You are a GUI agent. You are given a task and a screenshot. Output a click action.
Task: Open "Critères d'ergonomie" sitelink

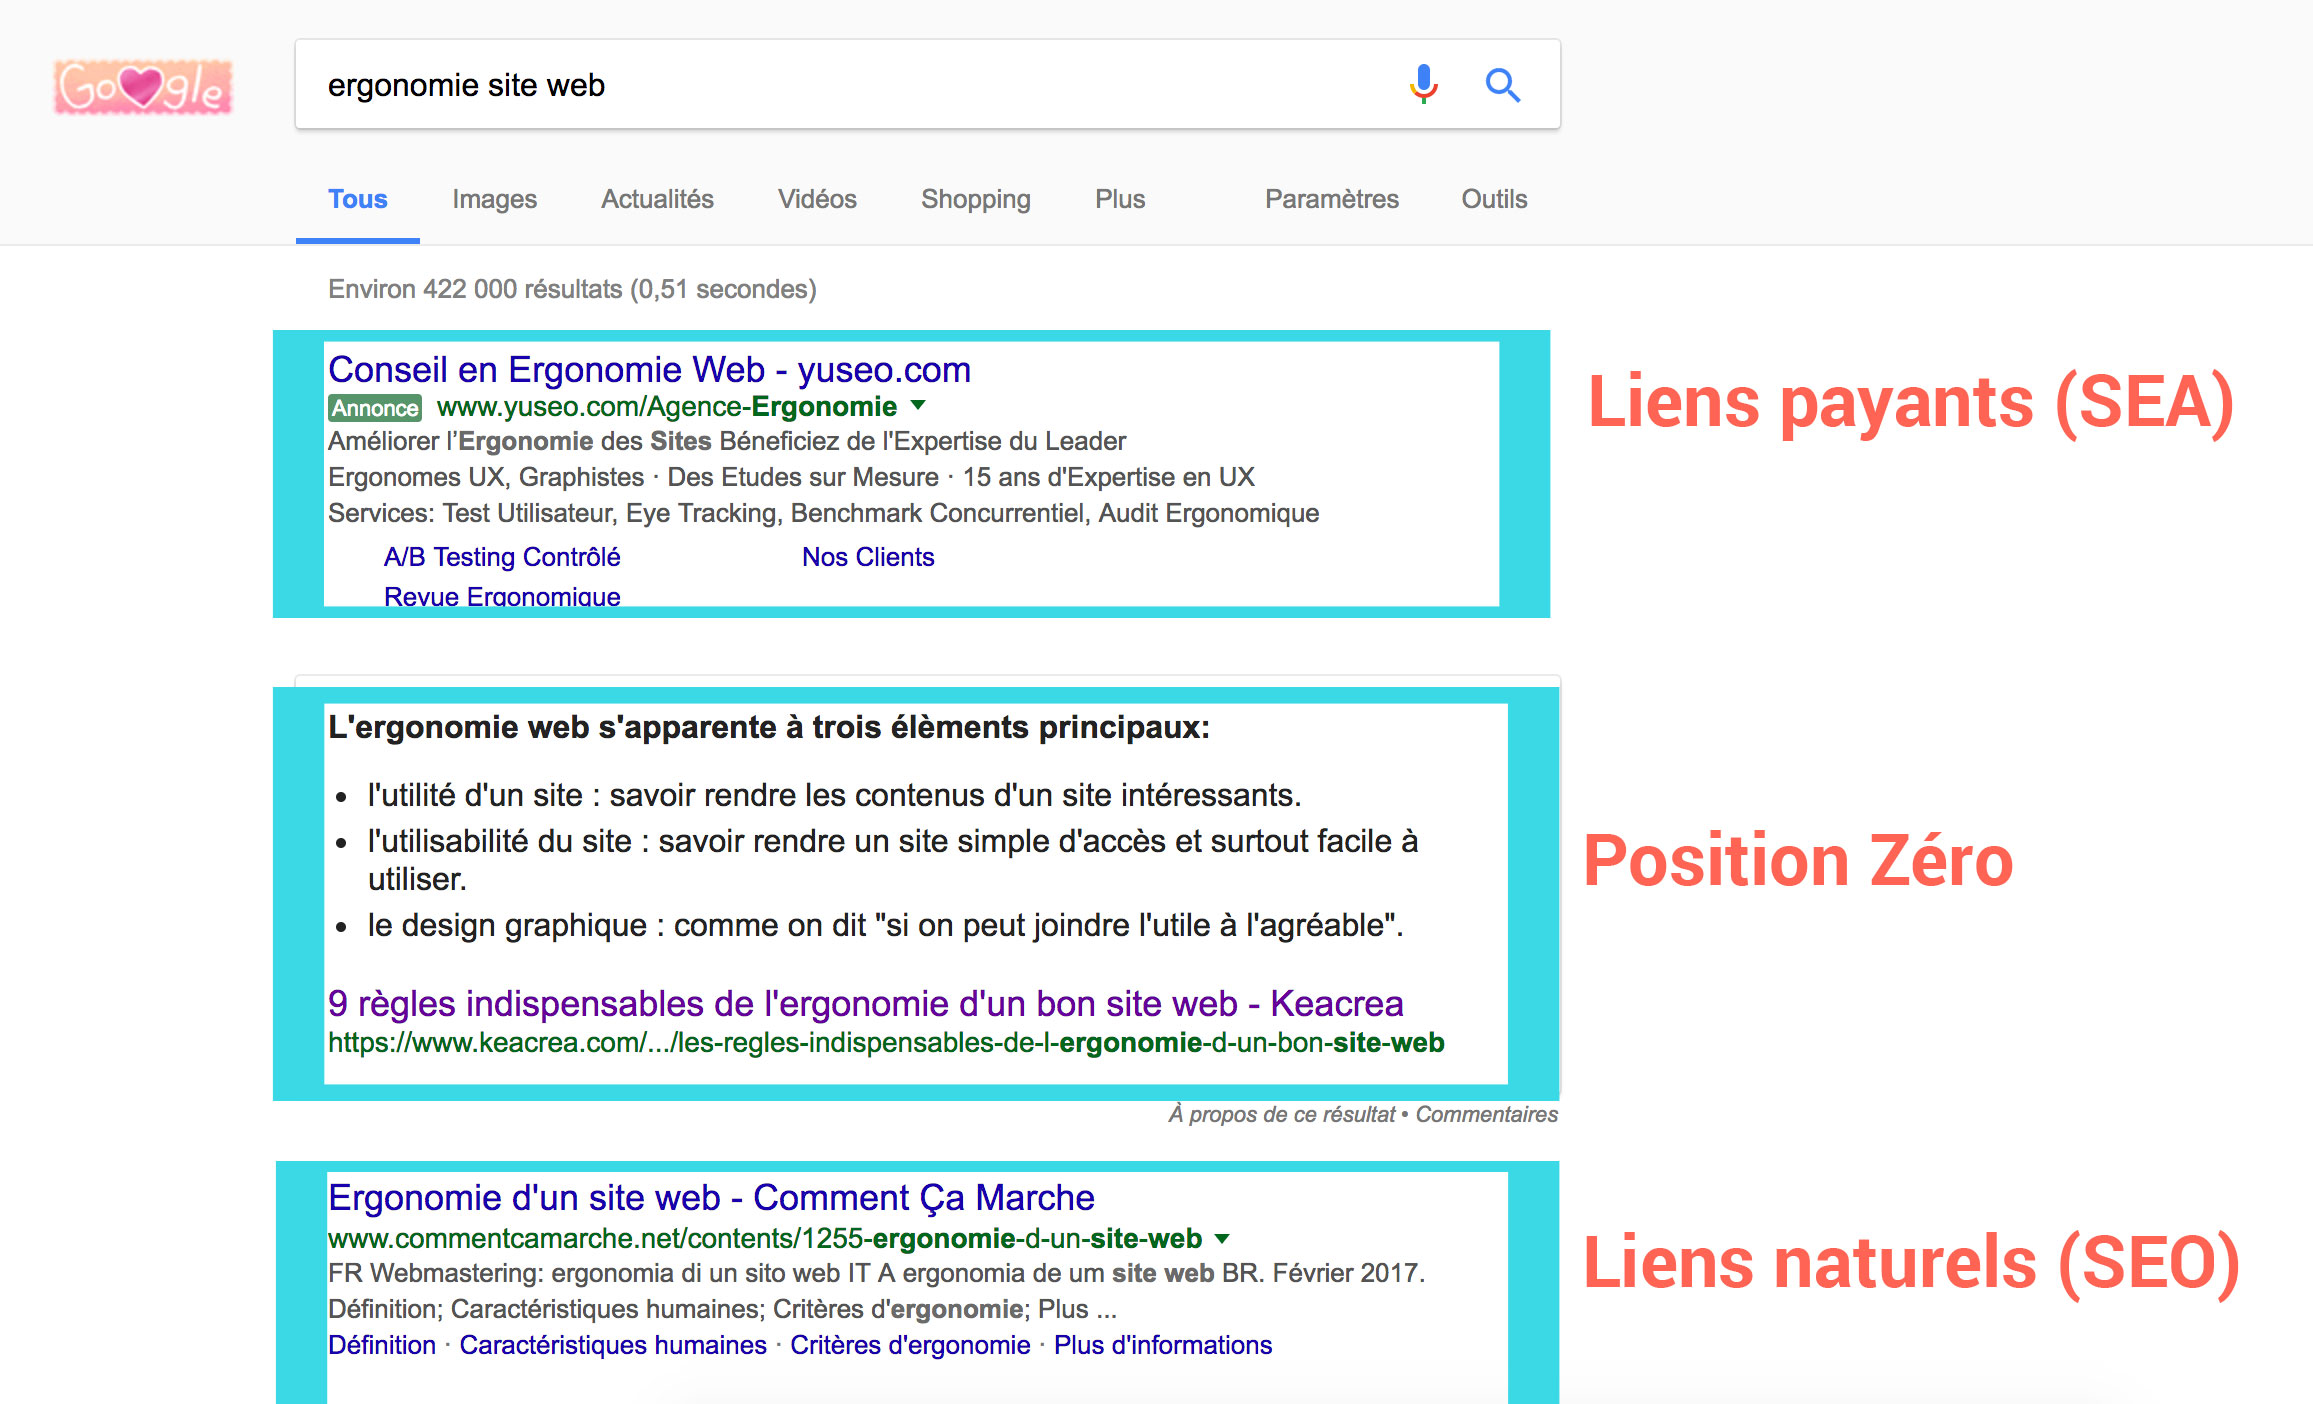coord(910,1345)
